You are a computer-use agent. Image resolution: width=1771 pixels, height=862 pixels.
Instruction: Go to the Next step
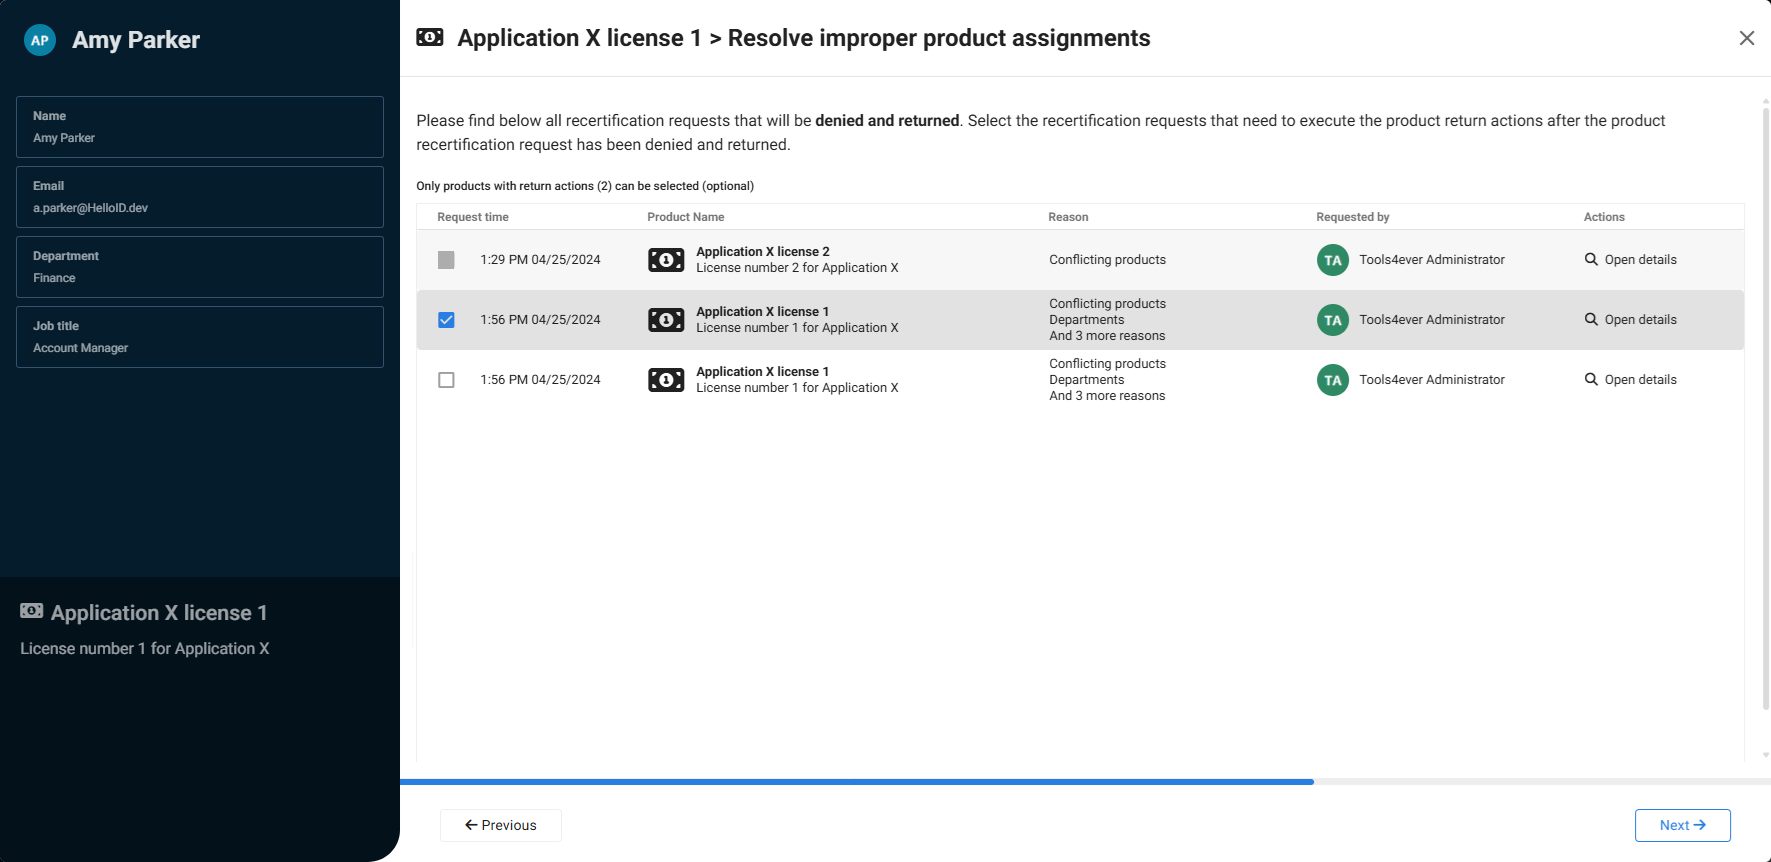click(1683, 825)
